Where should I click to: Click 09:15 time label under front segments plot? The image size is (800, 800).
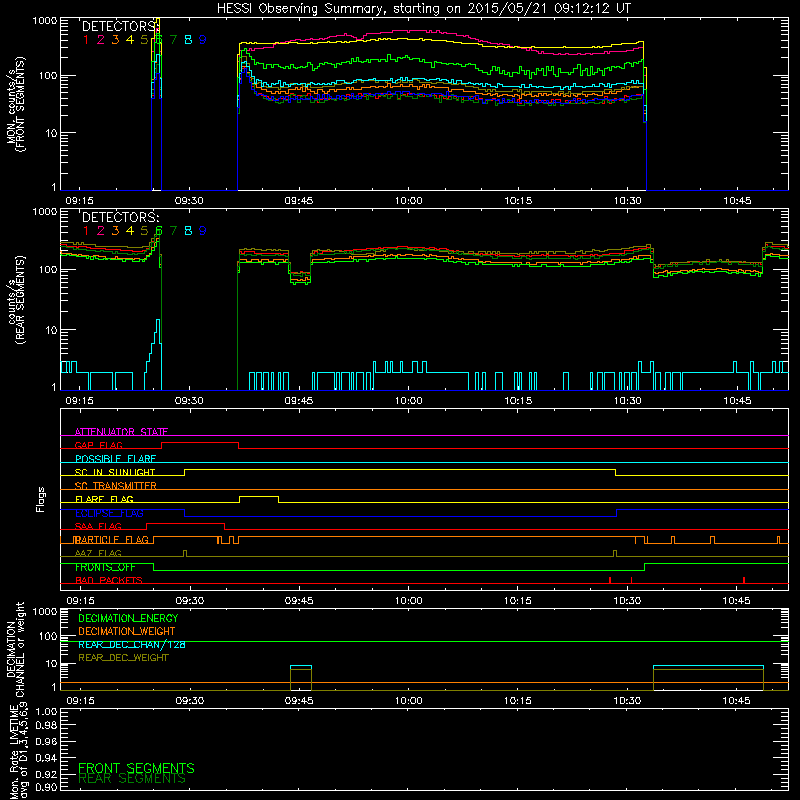pyautogui.click(x=80, y=201)
